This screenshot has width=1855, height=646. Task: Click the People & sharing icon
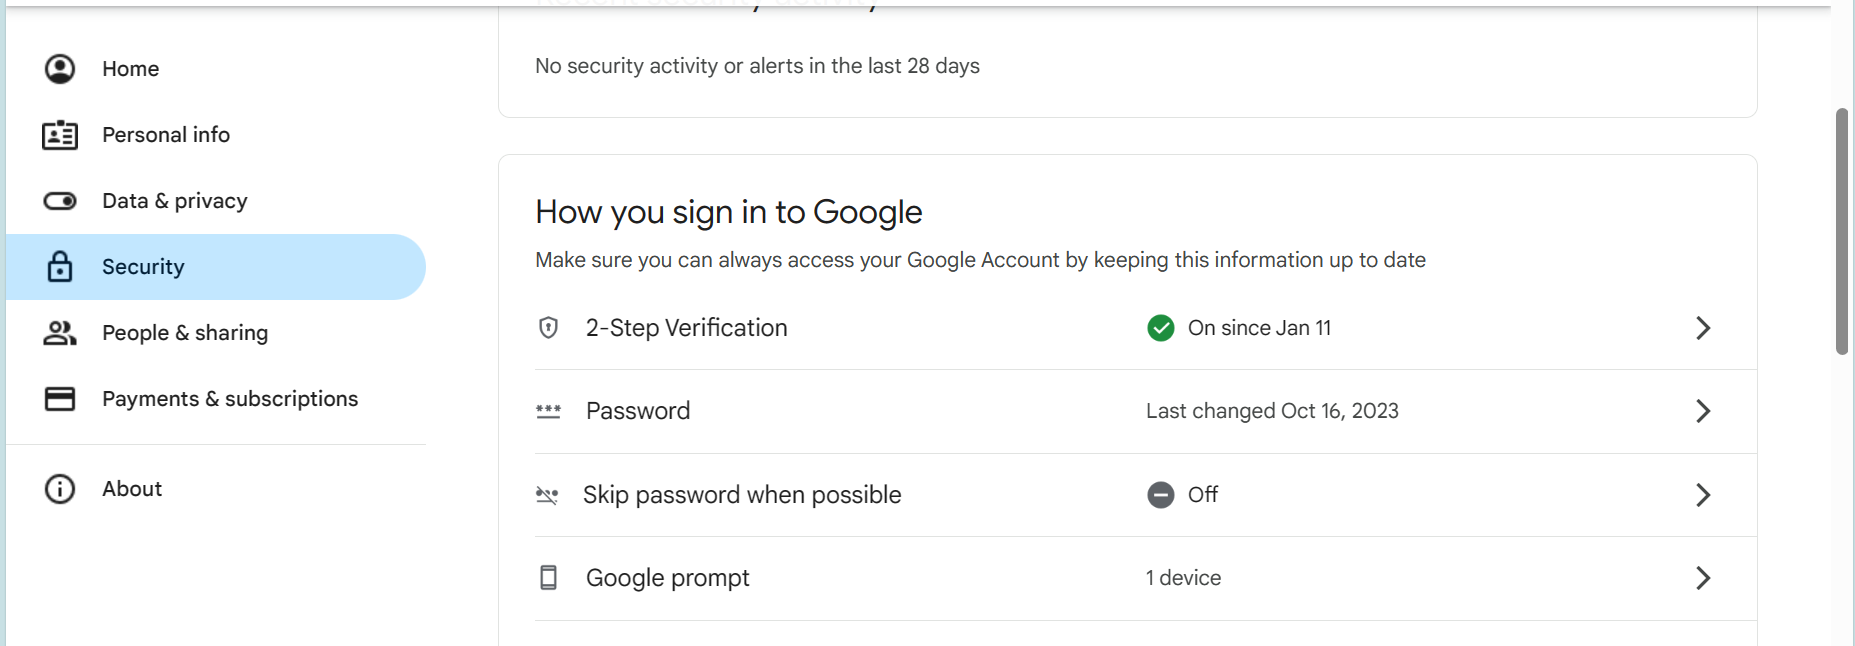[60, 333]
